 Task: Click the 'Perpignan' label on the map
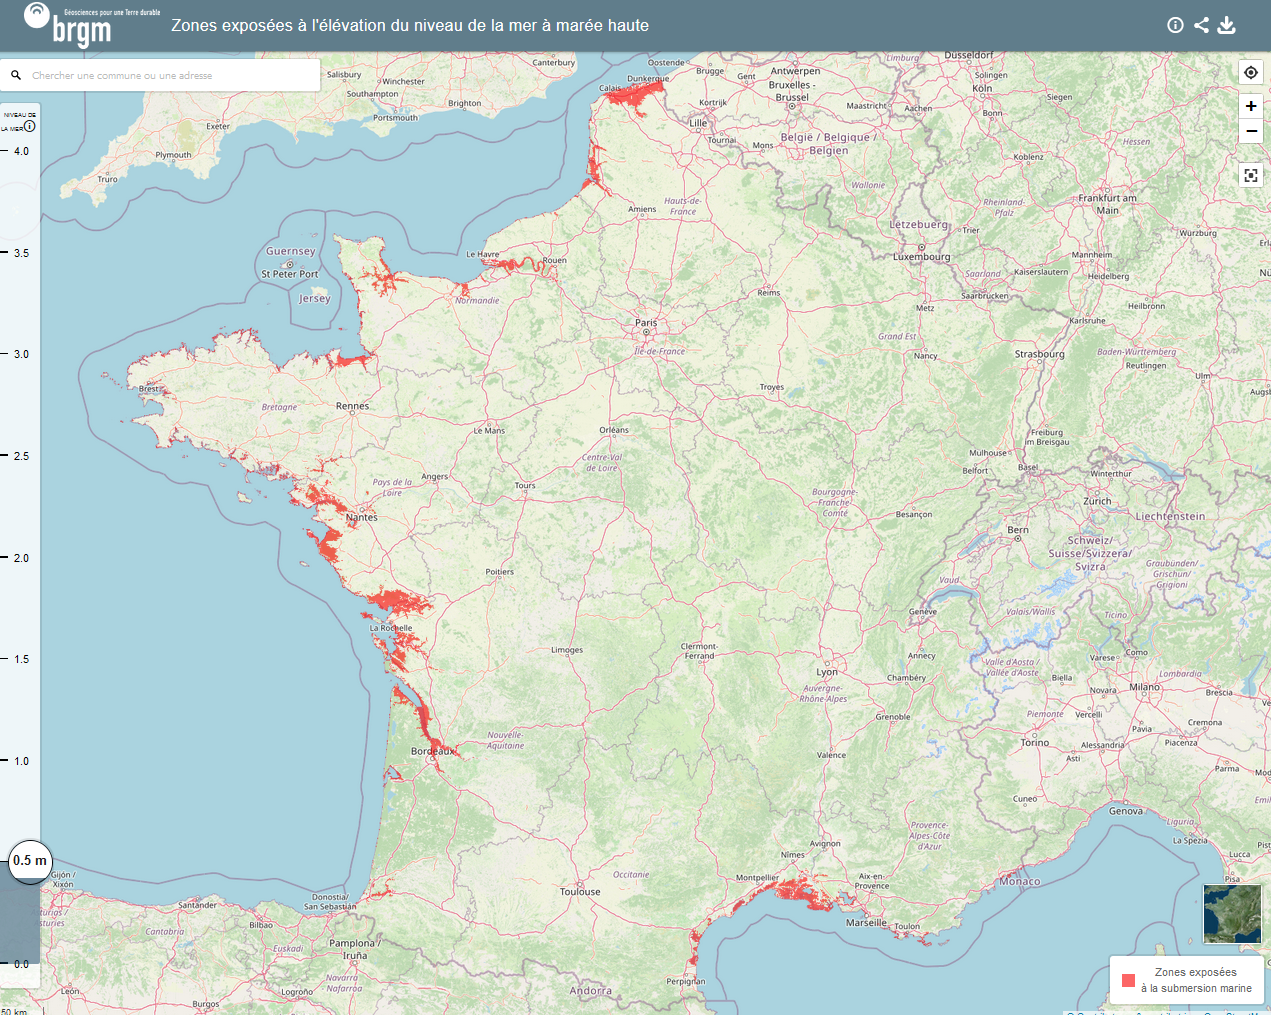[x=686, y=981]
